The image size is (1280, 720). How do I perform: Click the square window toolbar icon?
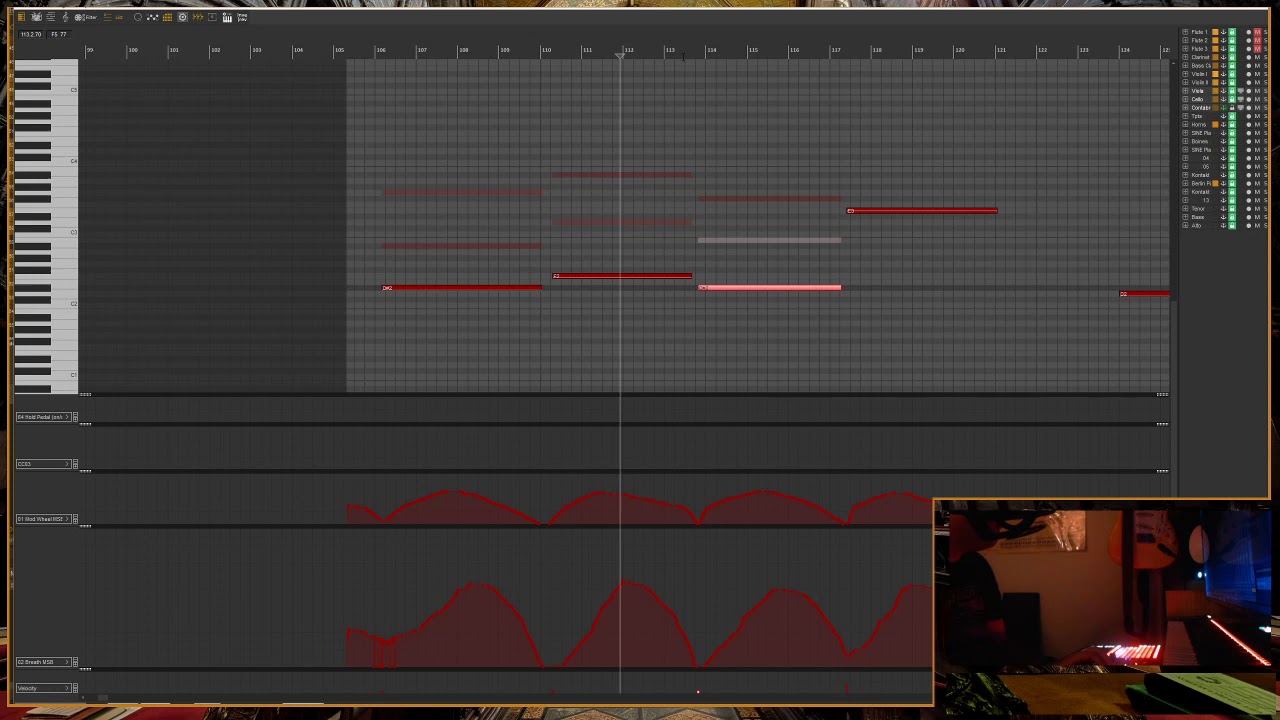click(212, 17)
